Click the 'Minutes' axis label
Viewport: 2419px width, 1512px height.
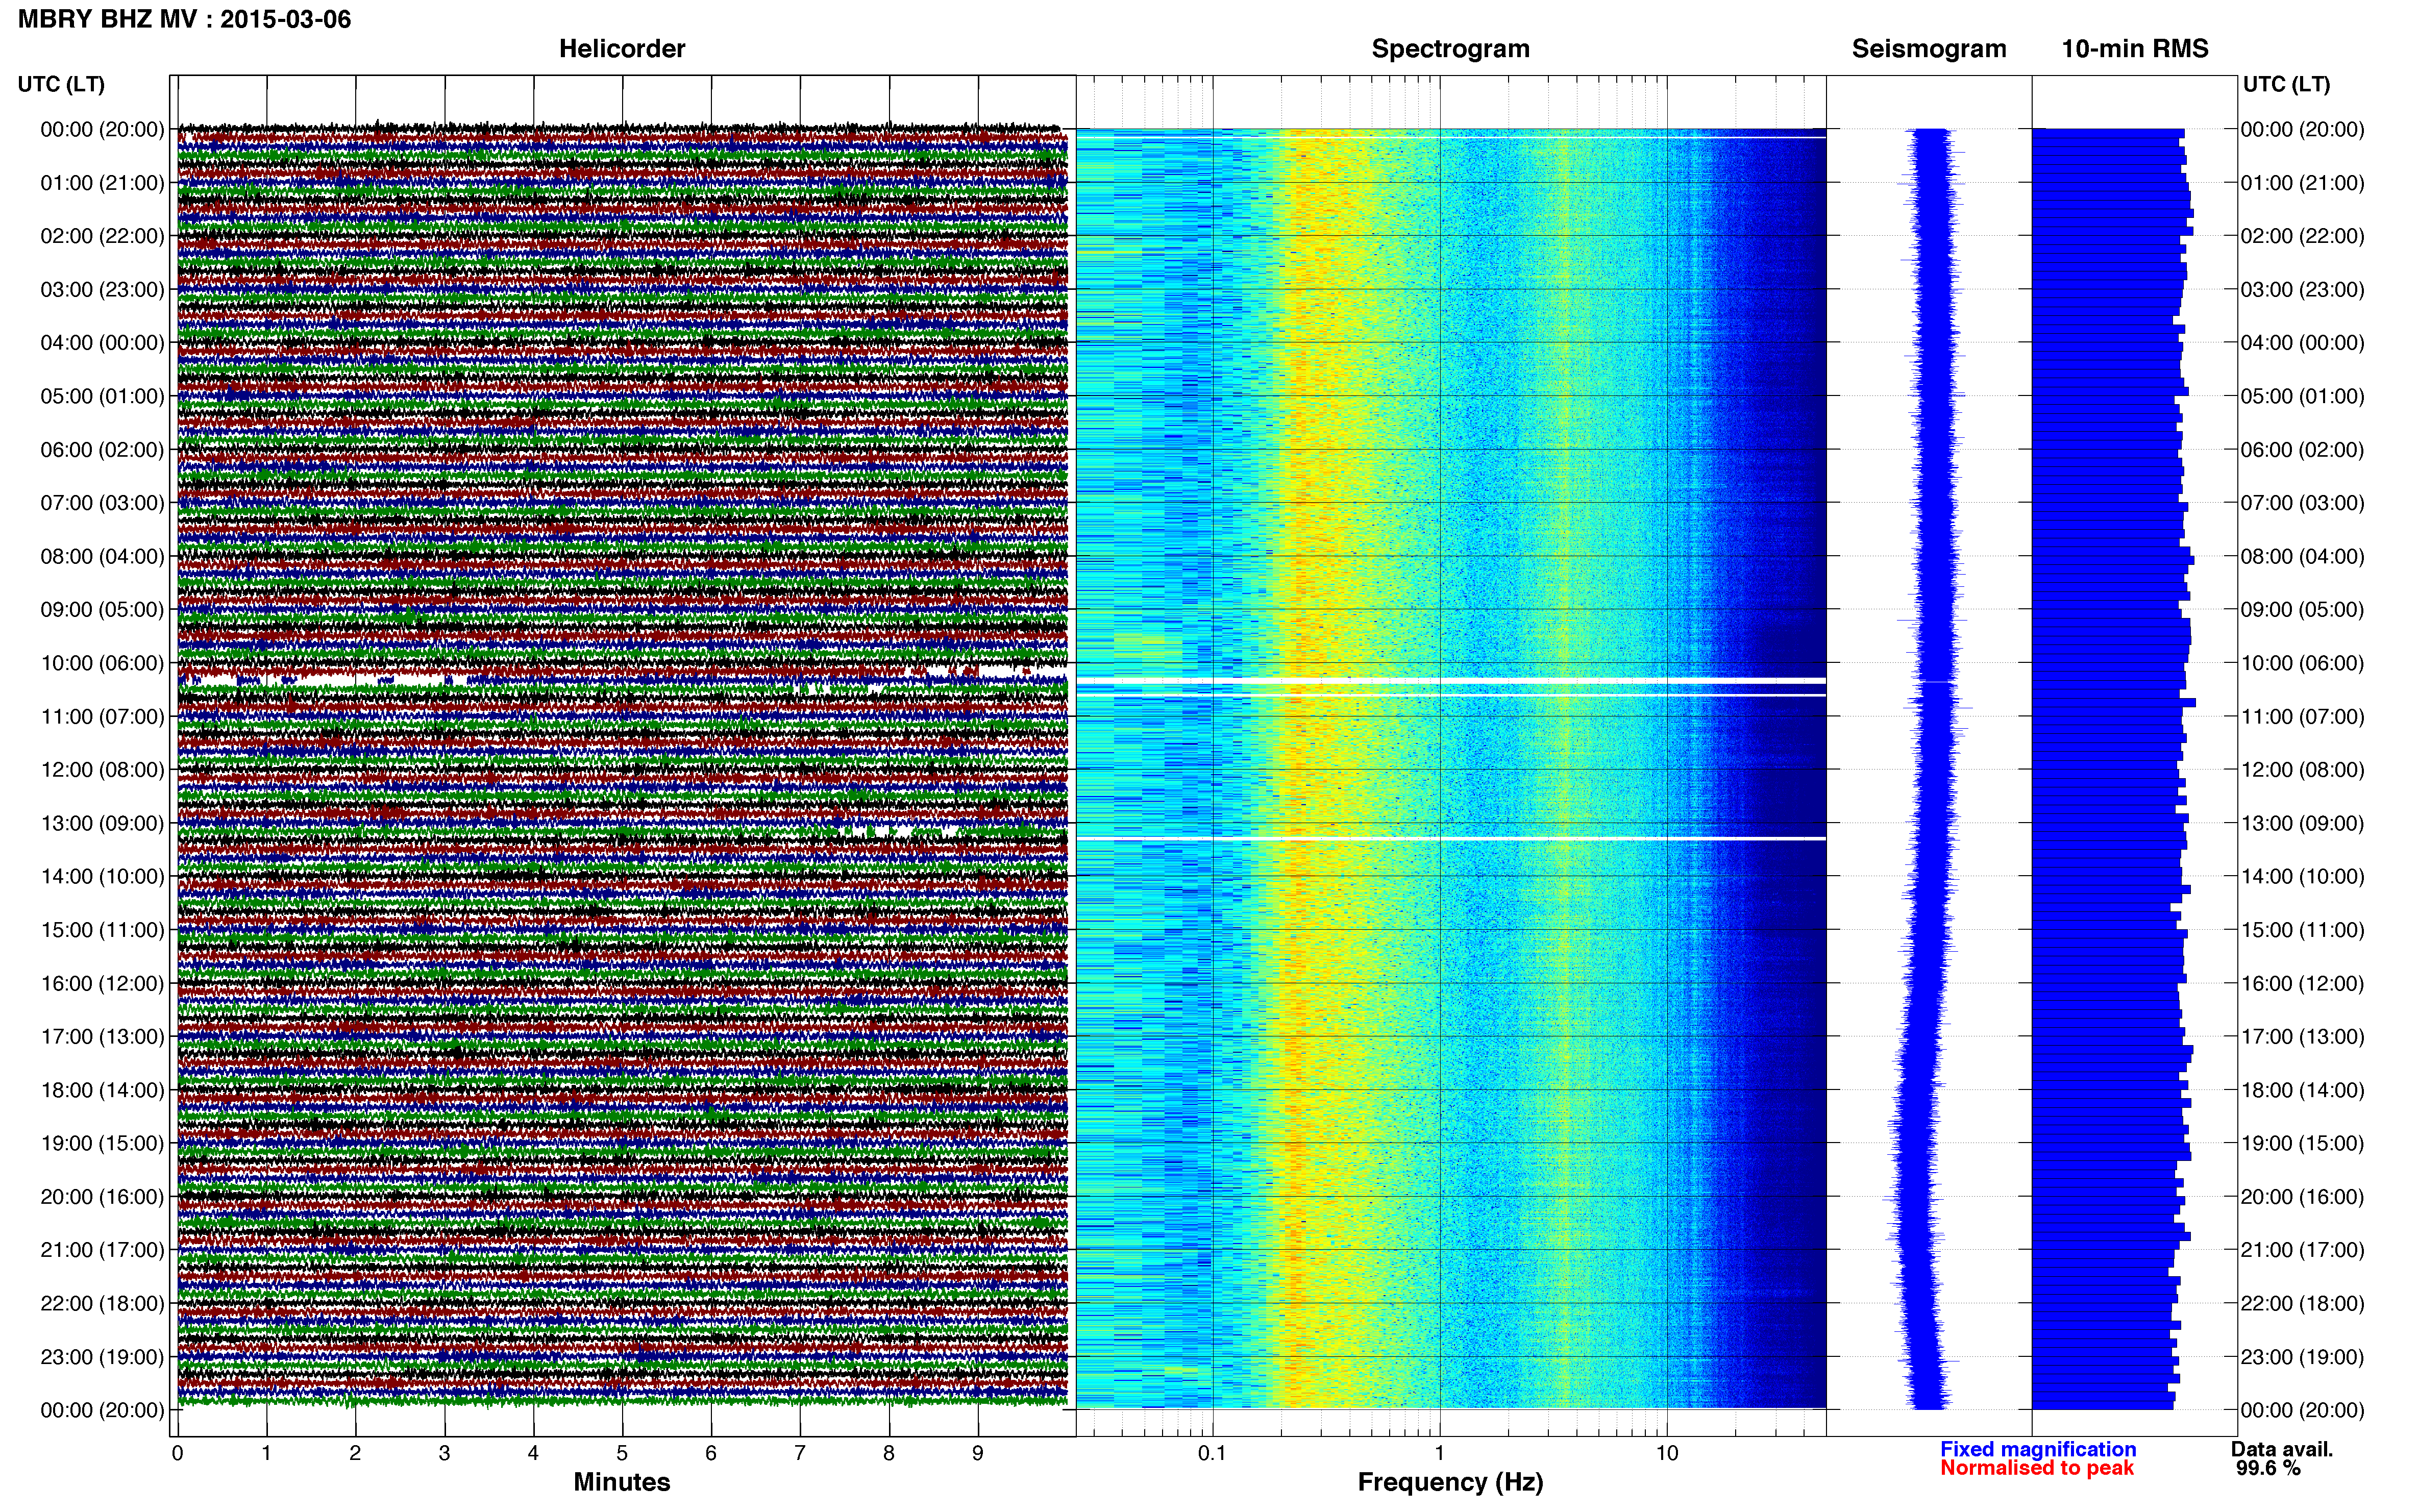[x=622, y=1482]
